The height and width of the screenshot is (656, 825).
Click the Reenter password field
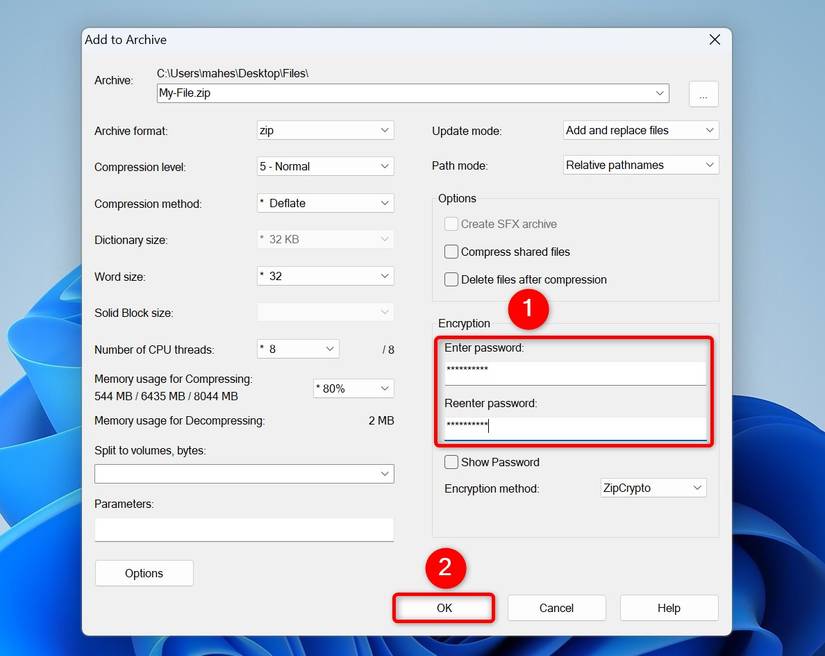point(575,428)
